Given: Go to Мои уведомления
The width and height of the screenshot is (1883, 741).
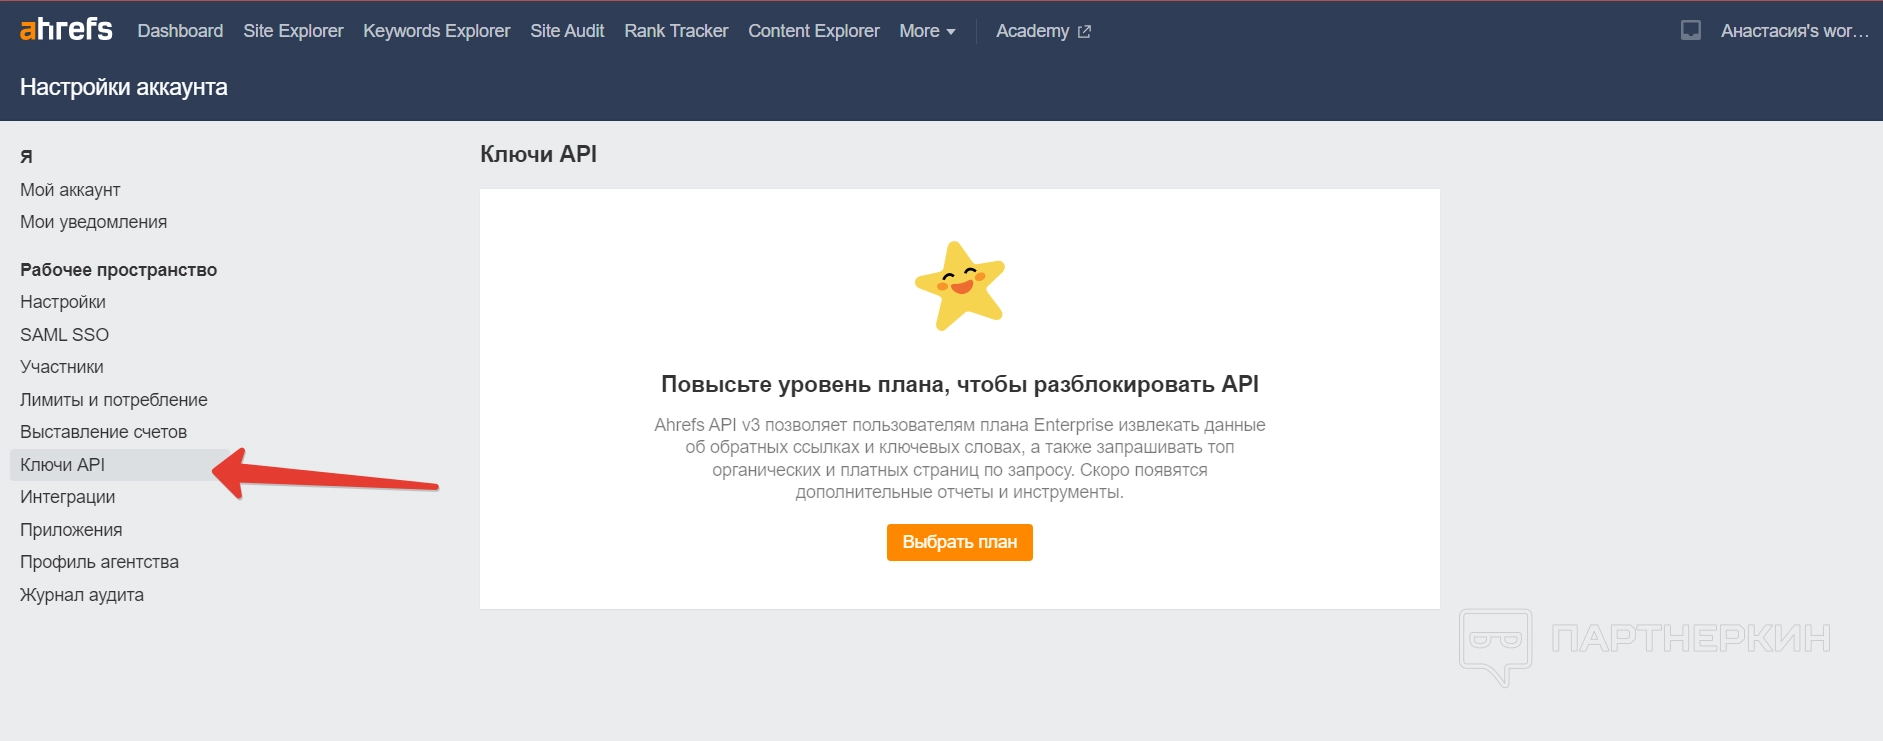Looking at the screenshot, I should coord(93,222).
